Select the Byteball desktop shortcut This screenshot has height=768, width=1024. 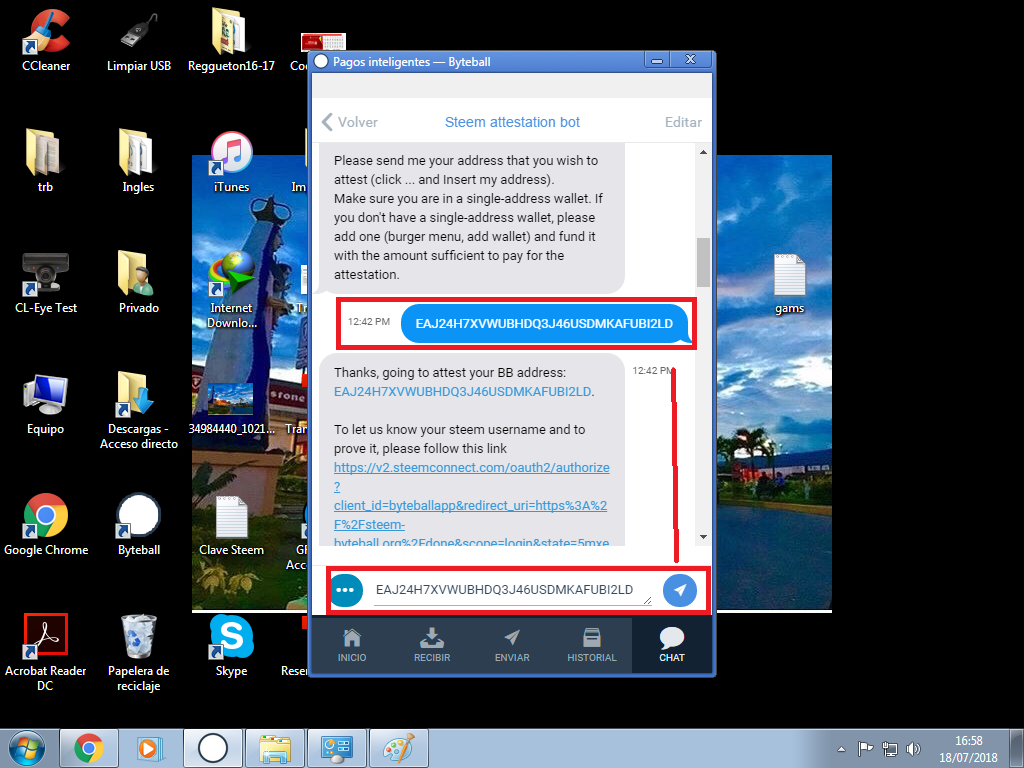138,524
